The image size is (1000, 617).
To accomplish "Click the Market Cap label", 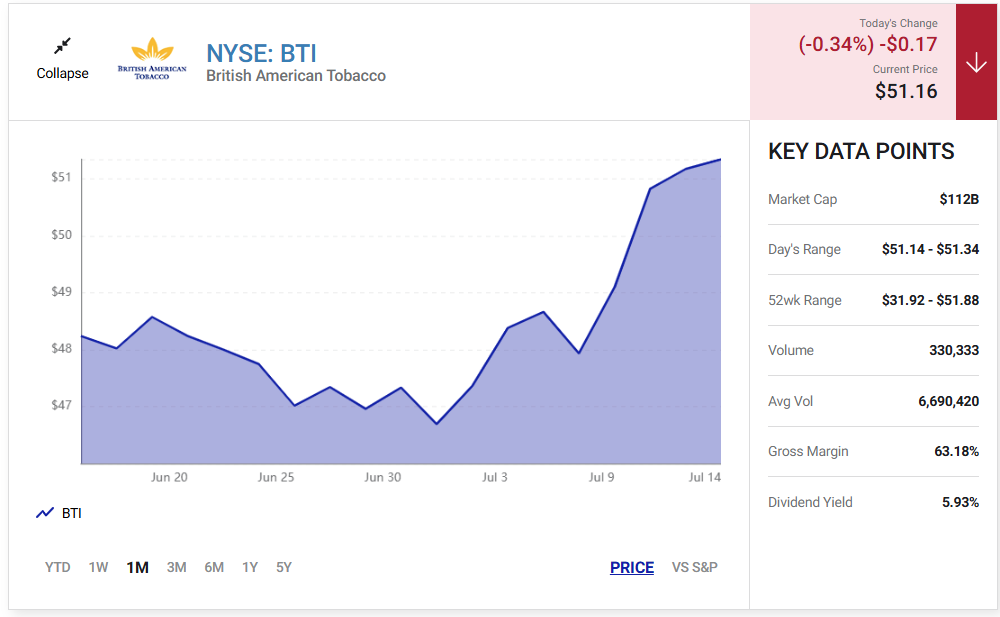I will 802,199.
